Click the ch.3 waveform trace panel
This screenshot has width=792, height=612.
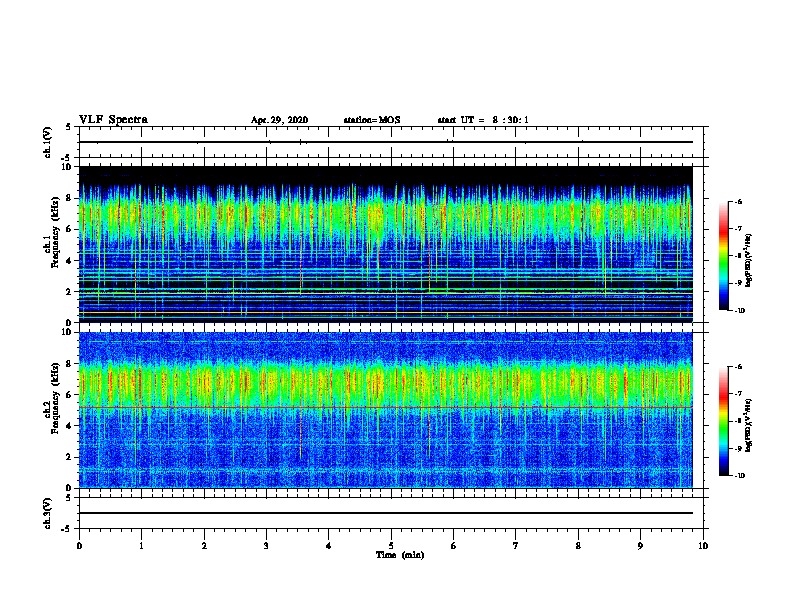click(391, 513)
